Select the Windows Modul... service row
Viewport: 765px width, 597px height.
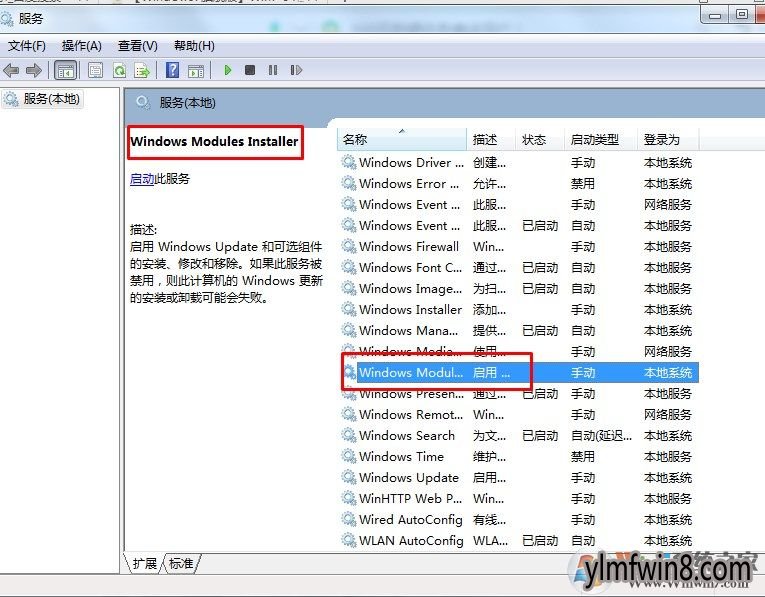(520, 373)
